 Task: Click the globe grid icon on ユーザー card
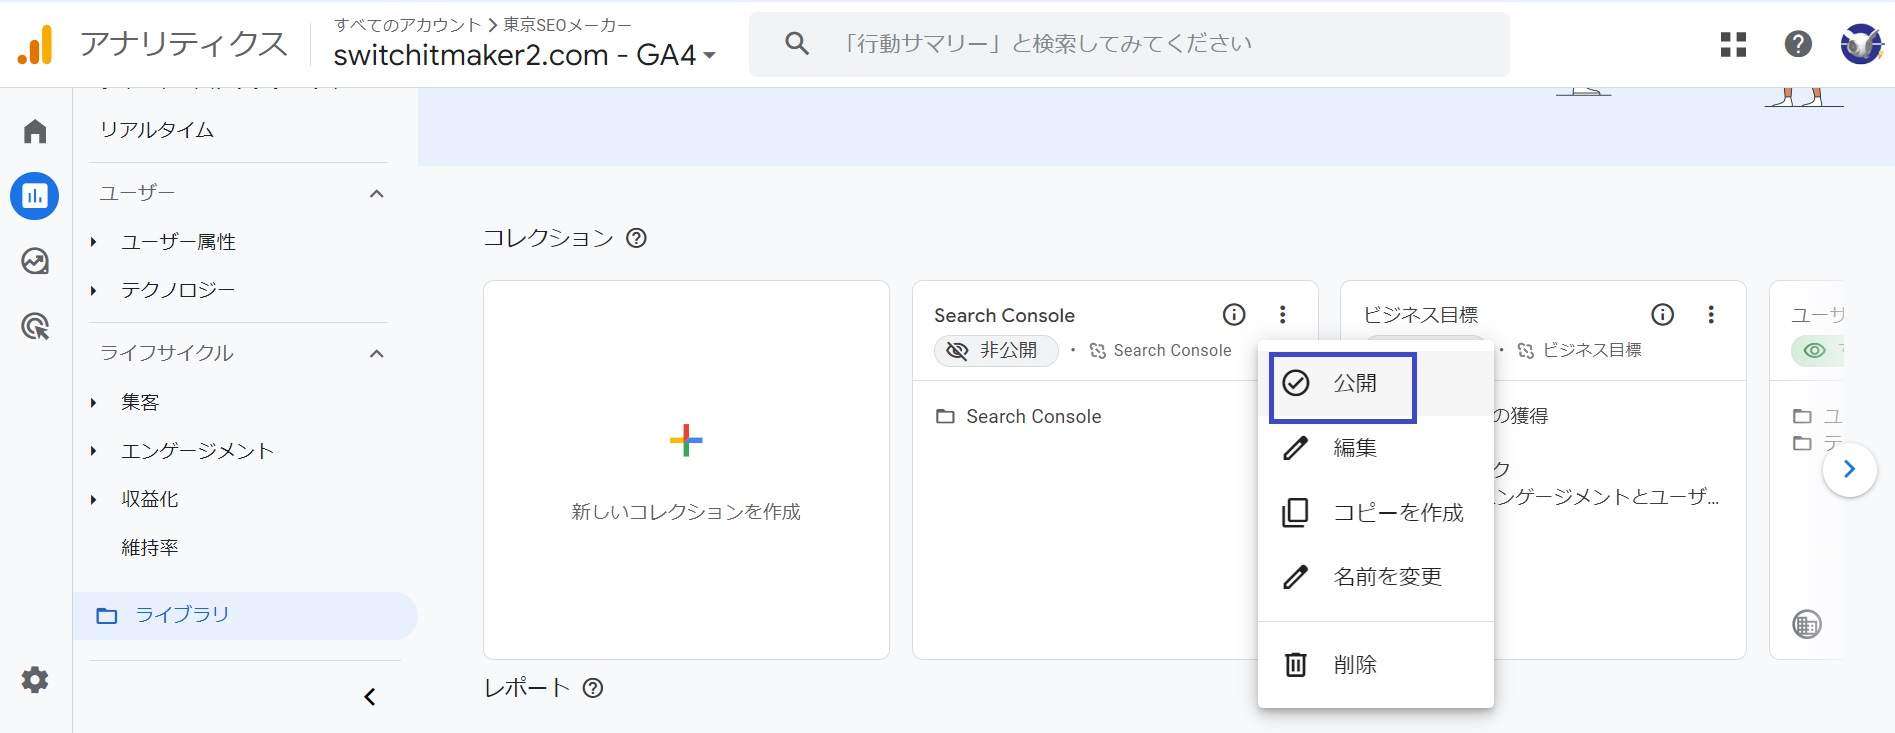pos(1807,625)
